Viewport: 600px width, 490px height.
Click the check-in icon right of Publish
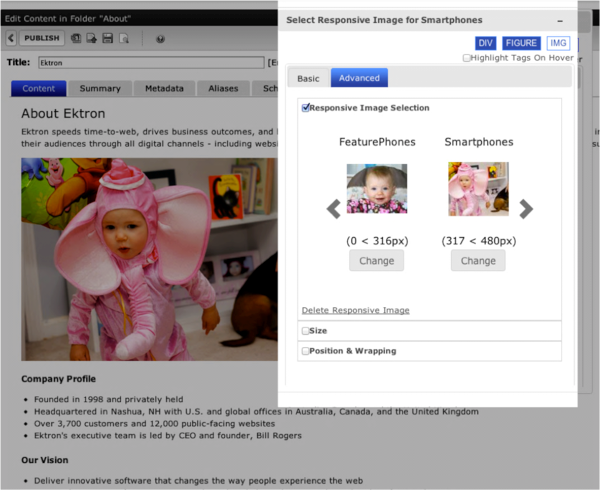[x=76, y=38]
